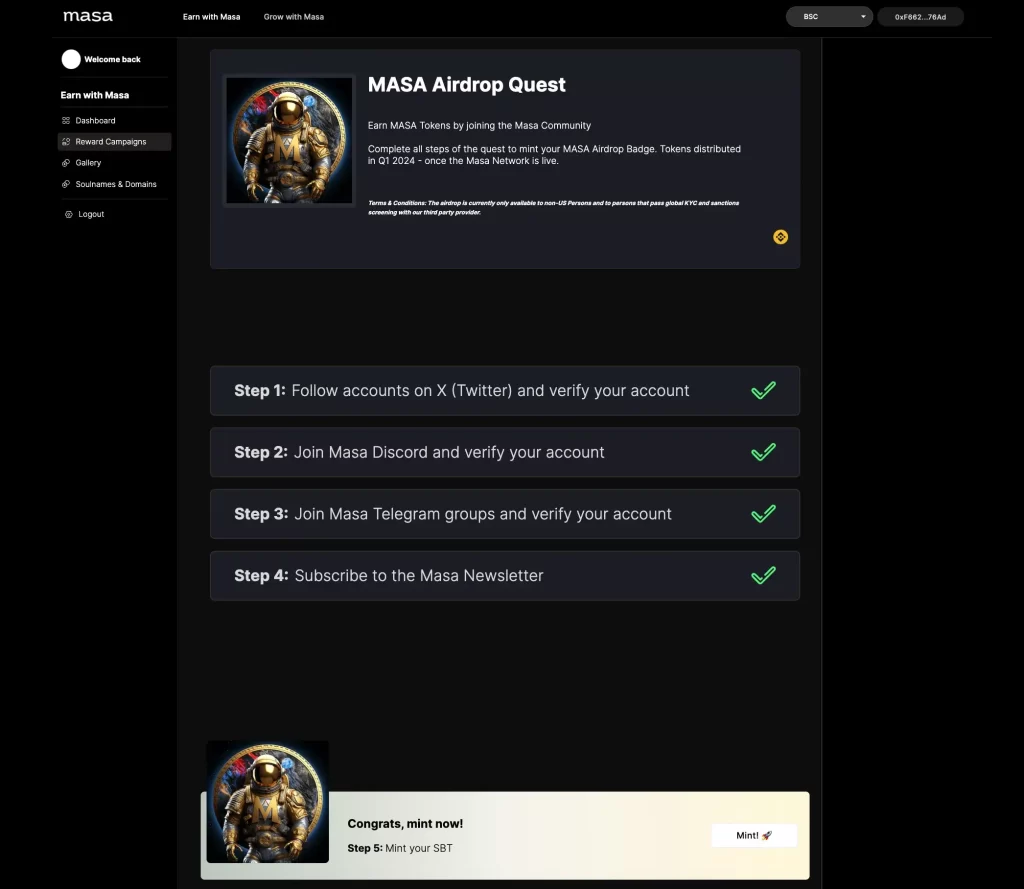Click the Reward Campaigns sidebar icon
The image size is (1024, 889).
(66, 142)
